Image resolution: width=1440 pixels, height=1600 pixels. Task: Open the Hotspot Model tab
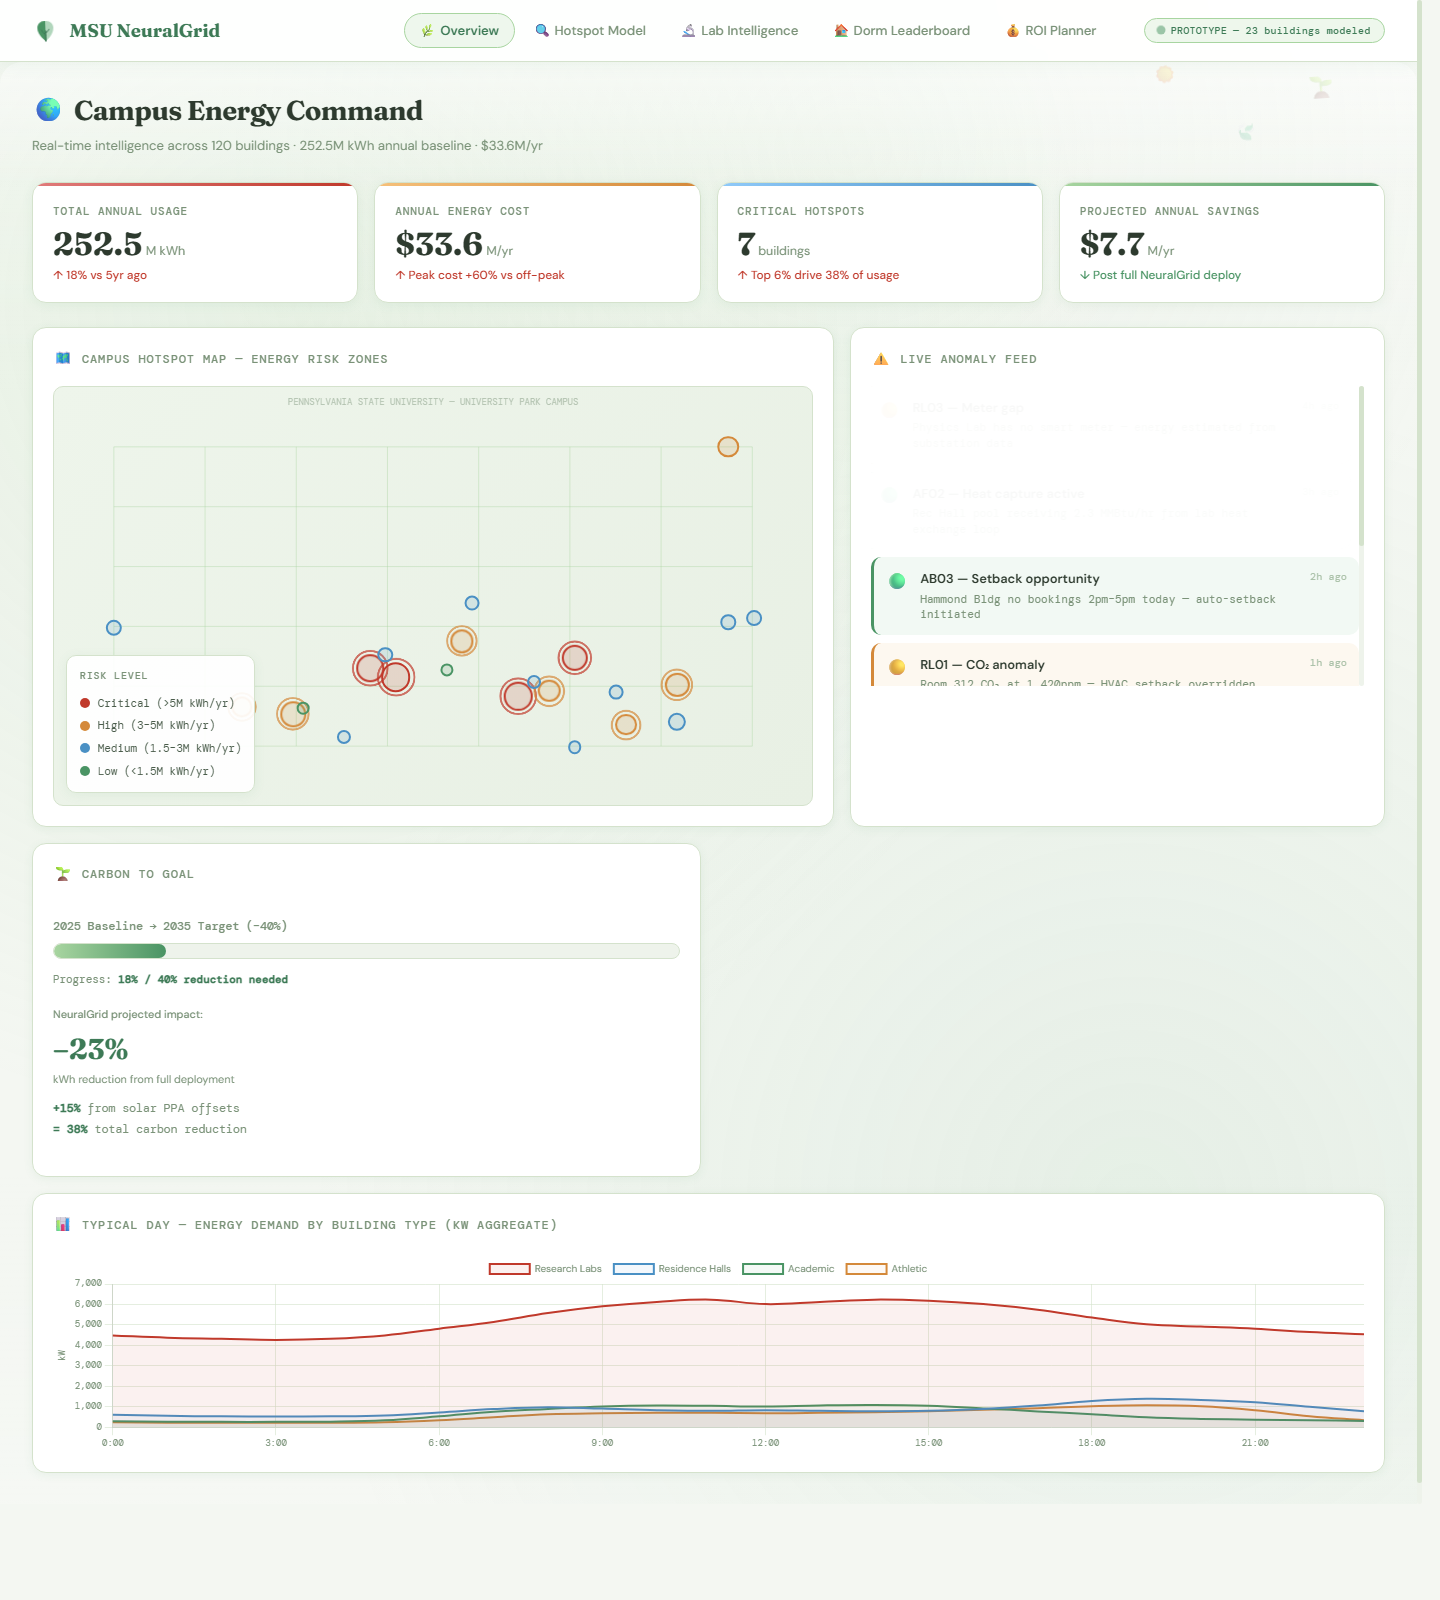[590, 31]
